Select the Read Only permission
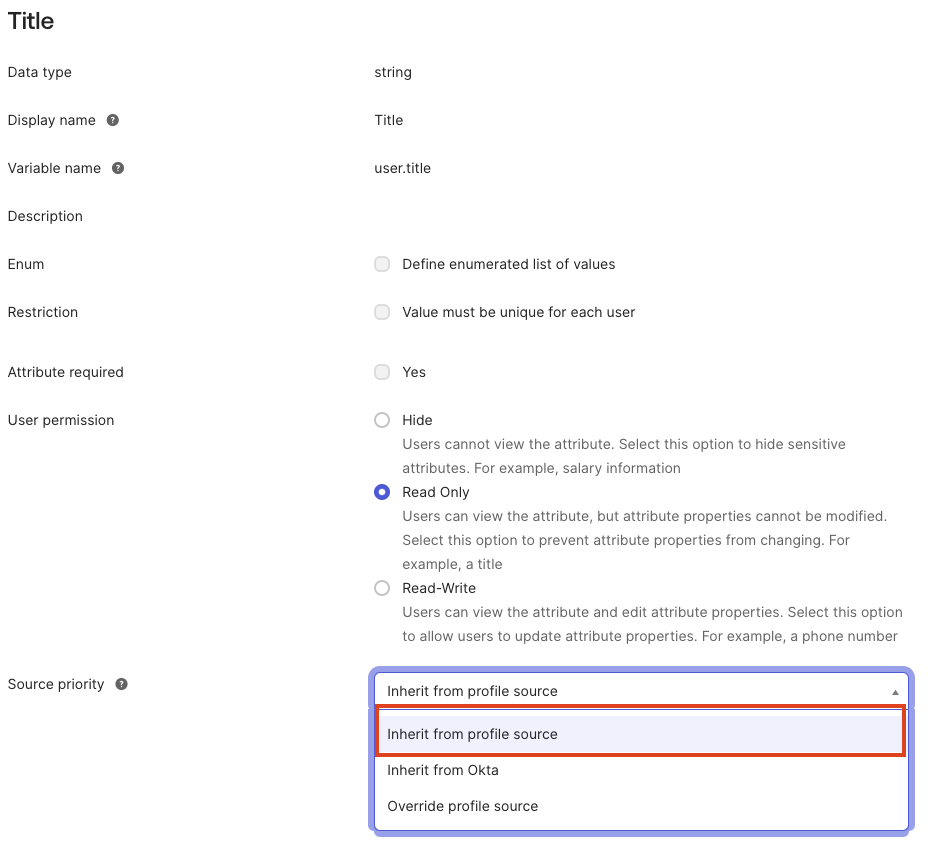This screenshot has width=928, height=857. click(381, 492)
